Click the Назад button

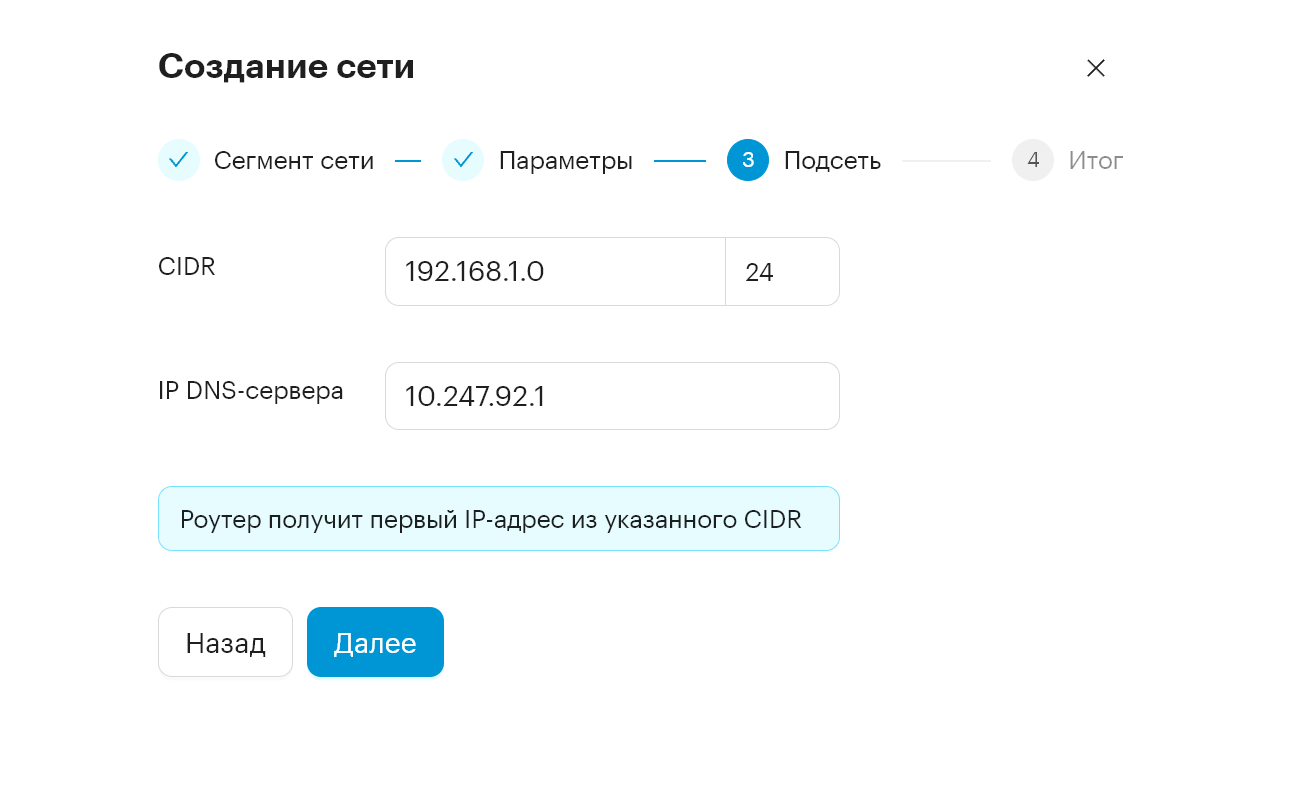point(225,642)
